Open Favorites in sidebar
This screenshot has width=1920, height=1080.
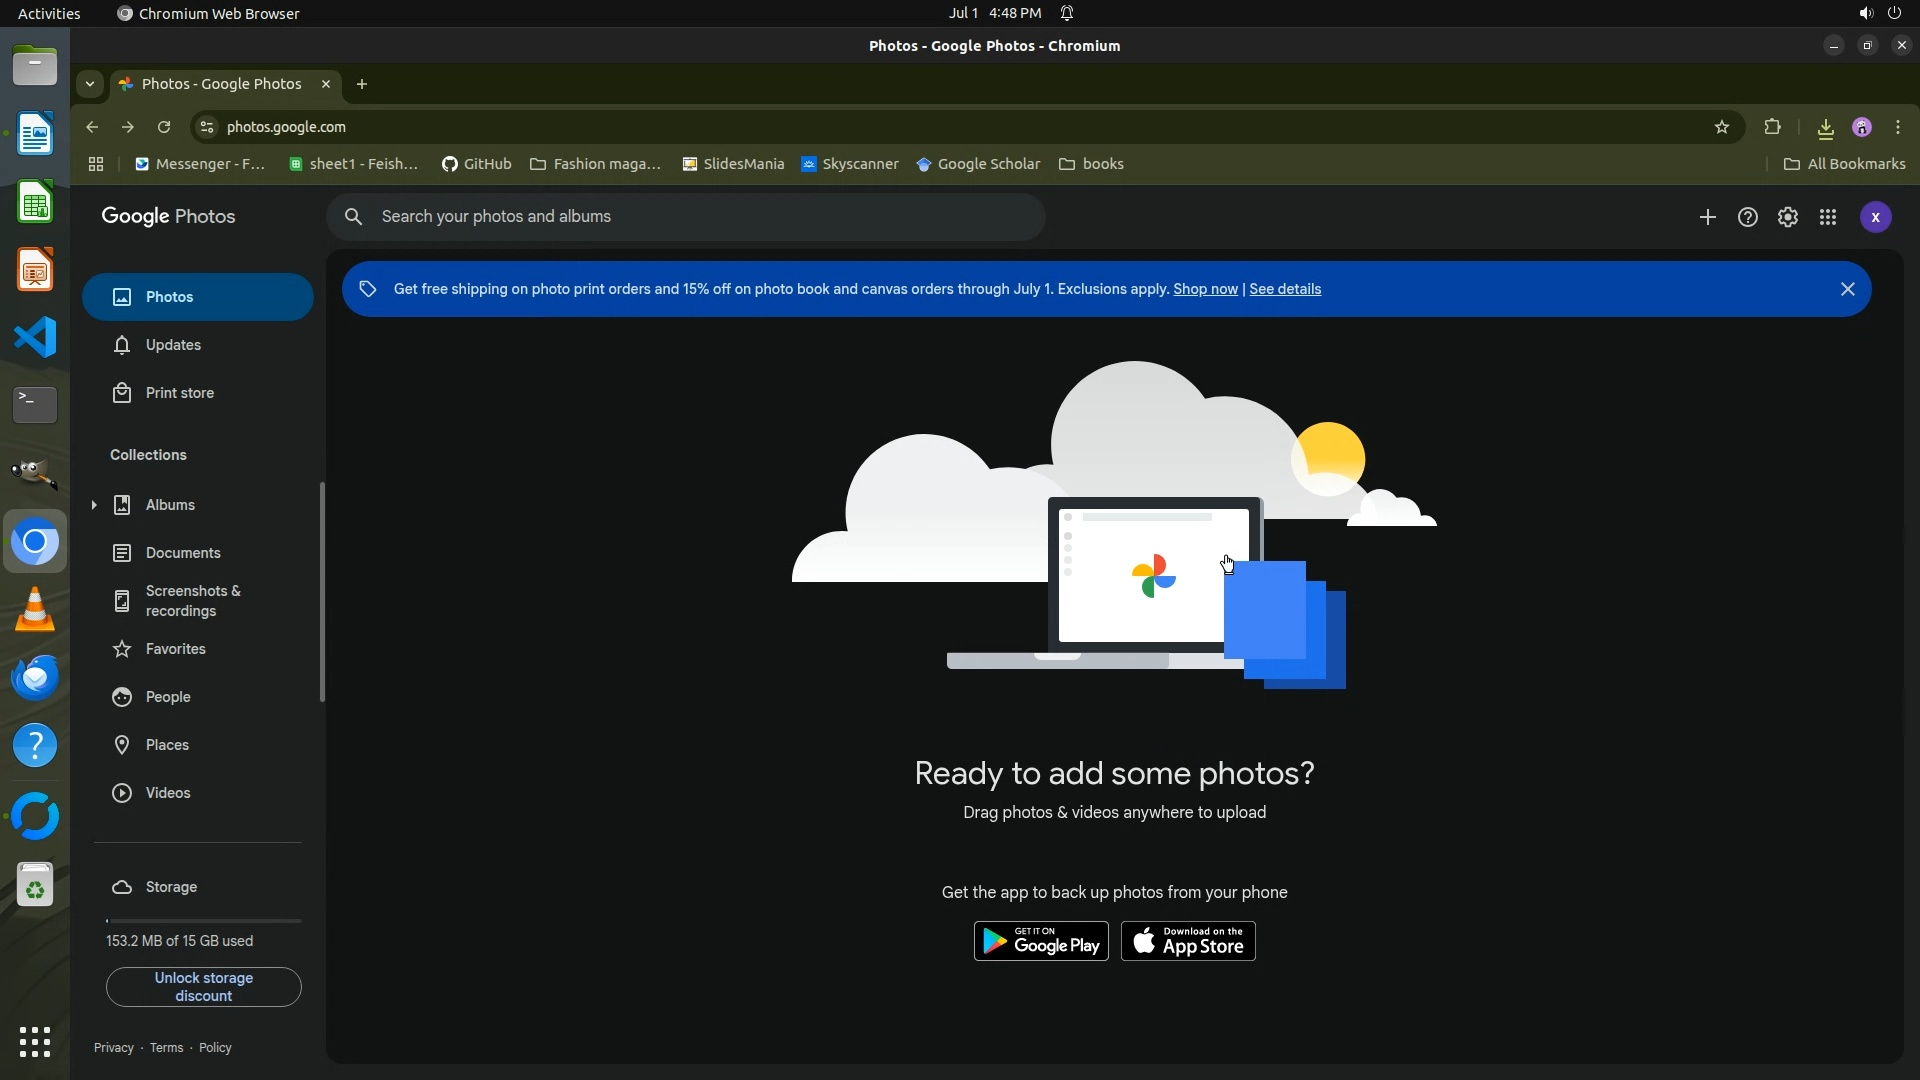tap(175, 649)
